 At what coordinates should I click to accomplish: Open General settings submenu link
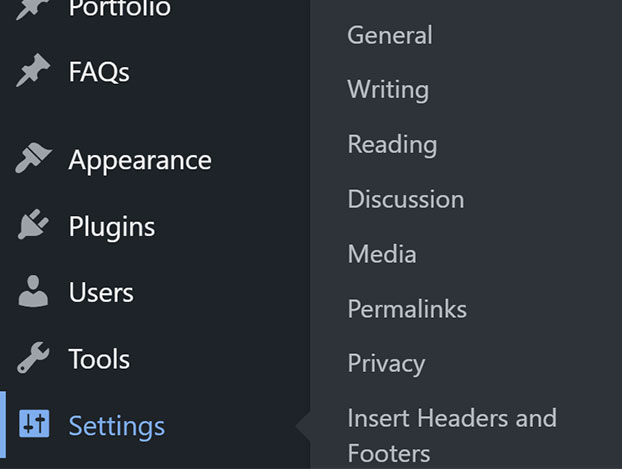390,35
